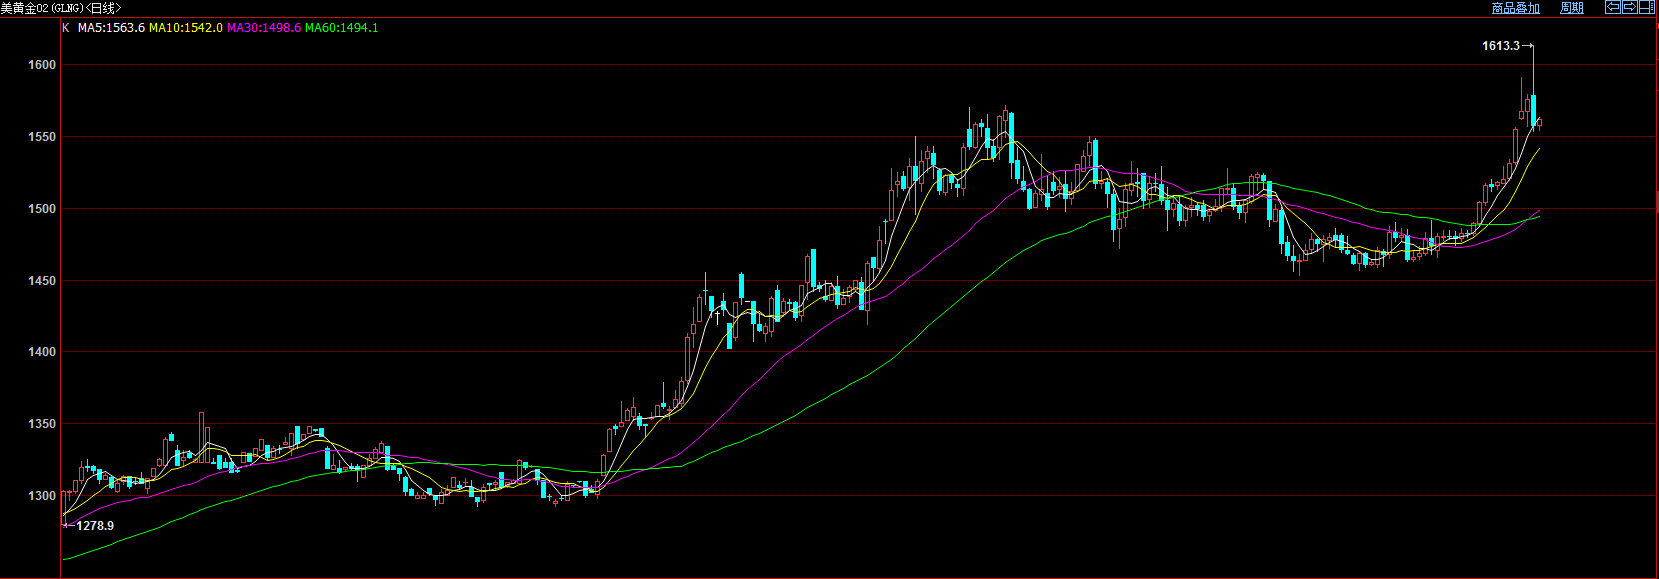Click the 1450 price axis label
Viewport: 1659px width, 579px height.
[42, 281]
